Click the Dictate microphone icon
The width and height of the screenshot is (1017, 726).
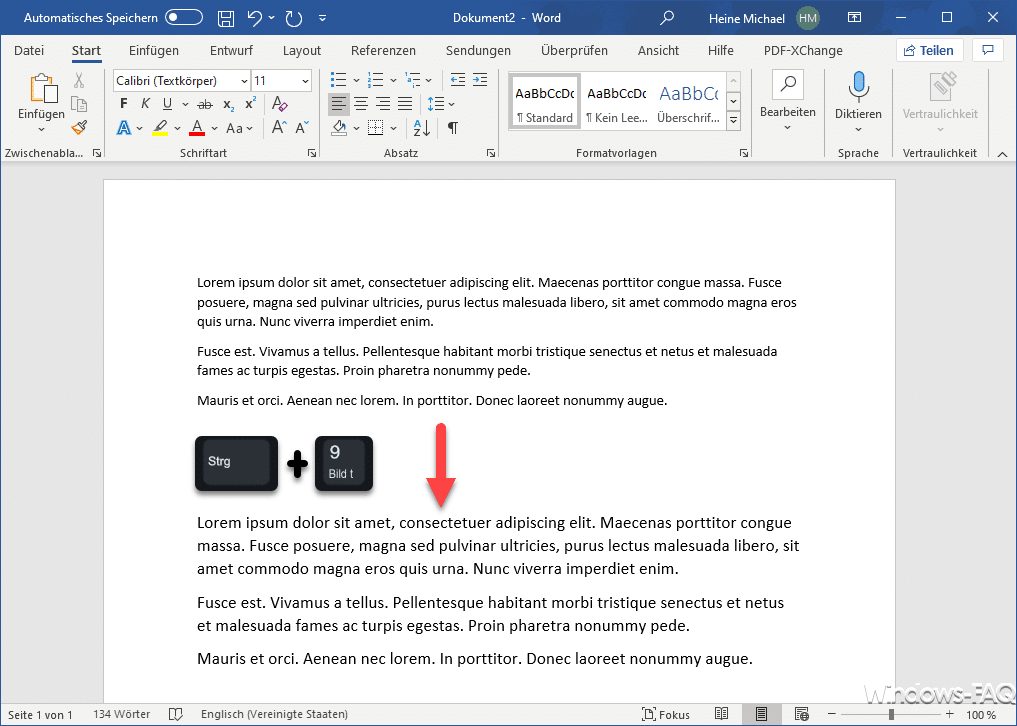(x=858, y=87)
